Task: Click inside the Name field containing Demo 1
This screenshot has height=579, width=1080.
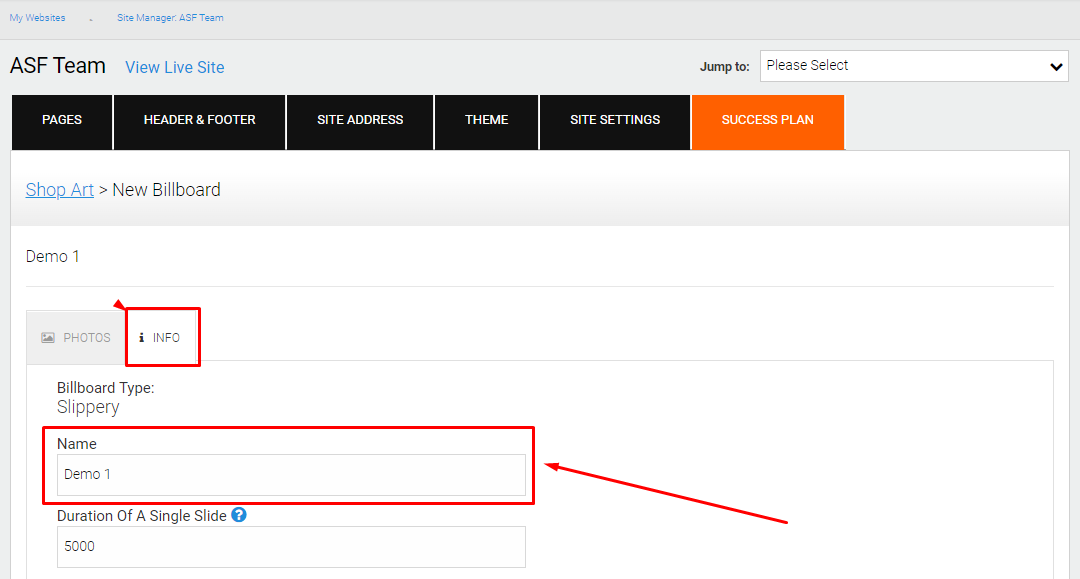Action: pos(291,474)
